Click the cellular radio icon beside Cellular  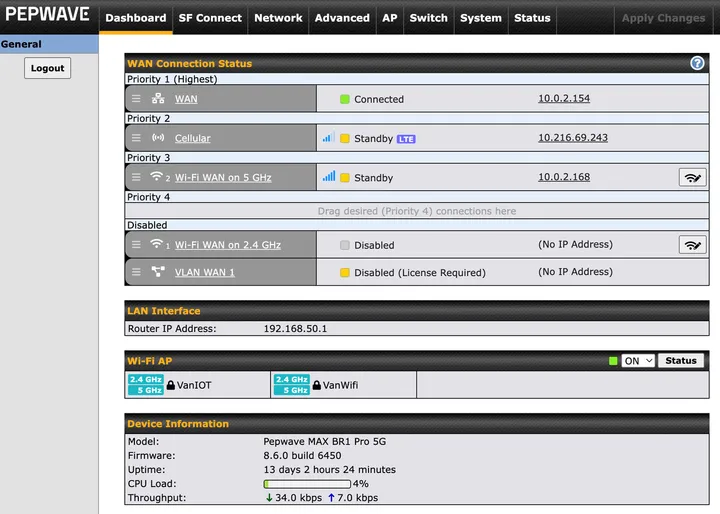click(158, 137)
